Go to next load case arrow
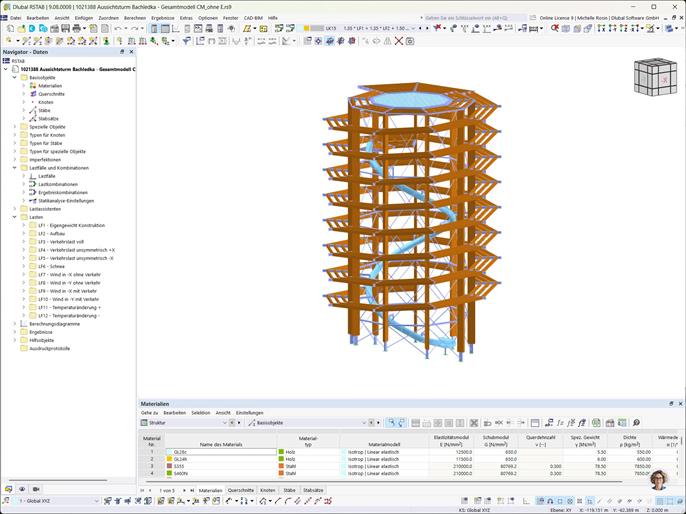The width and height of the screenshot is (686, 514). [x=427, y=28]
